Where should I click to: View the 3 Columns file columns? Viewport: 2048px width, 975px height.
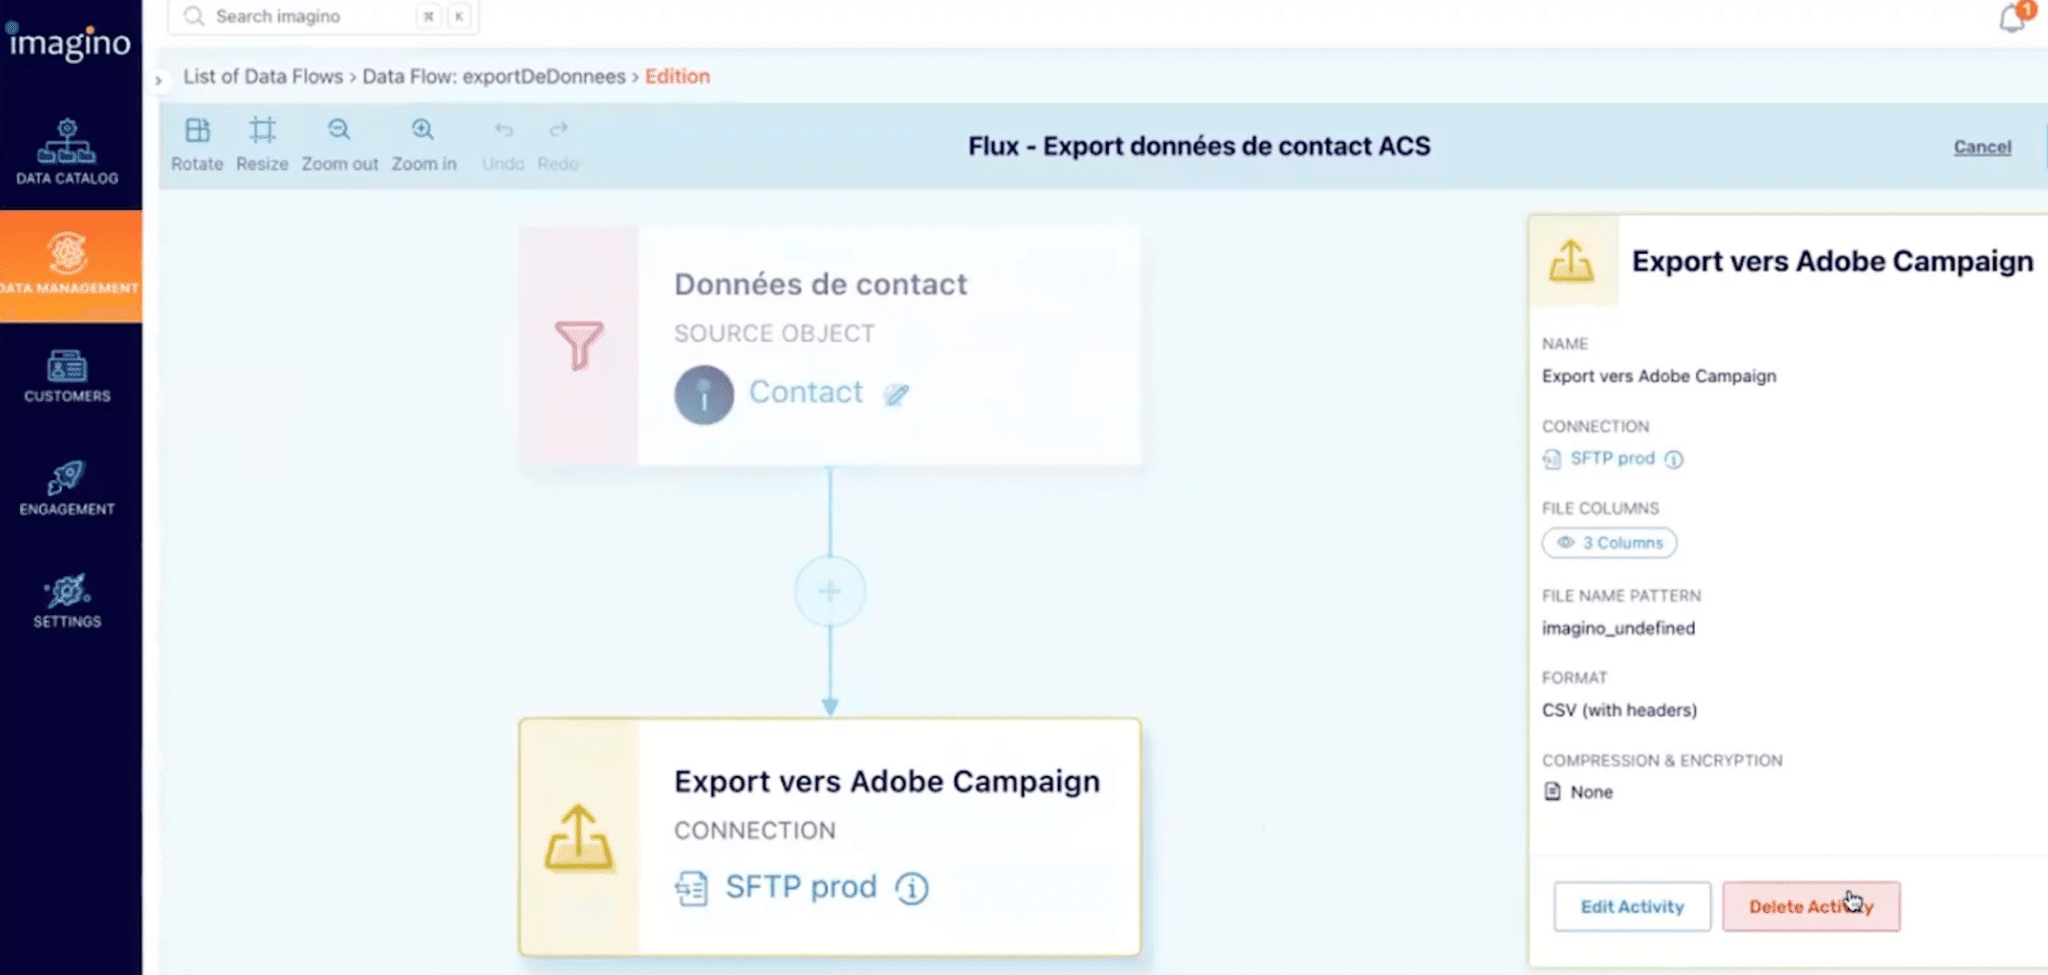[x=1609, y=543]
